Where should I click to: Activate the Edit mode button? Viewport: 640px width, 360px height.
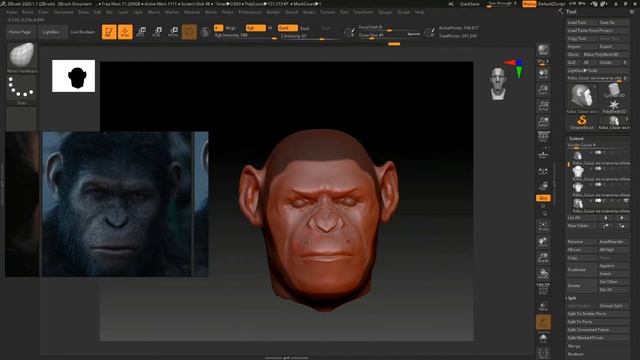pos(109,32)
